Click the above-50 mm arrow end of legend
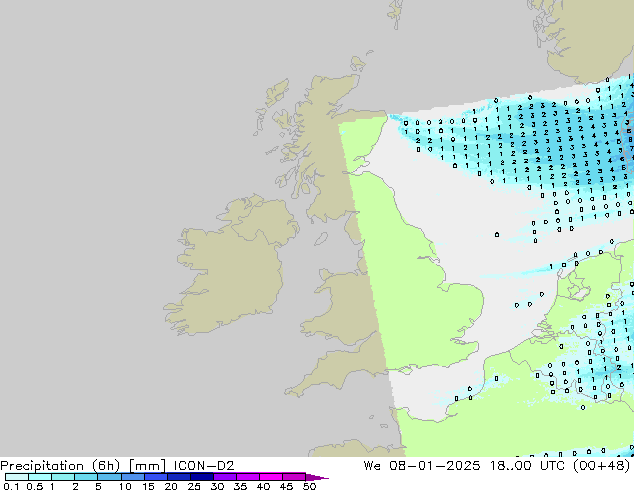The width and height of the screenshot is (634, 490). (317, 477)
